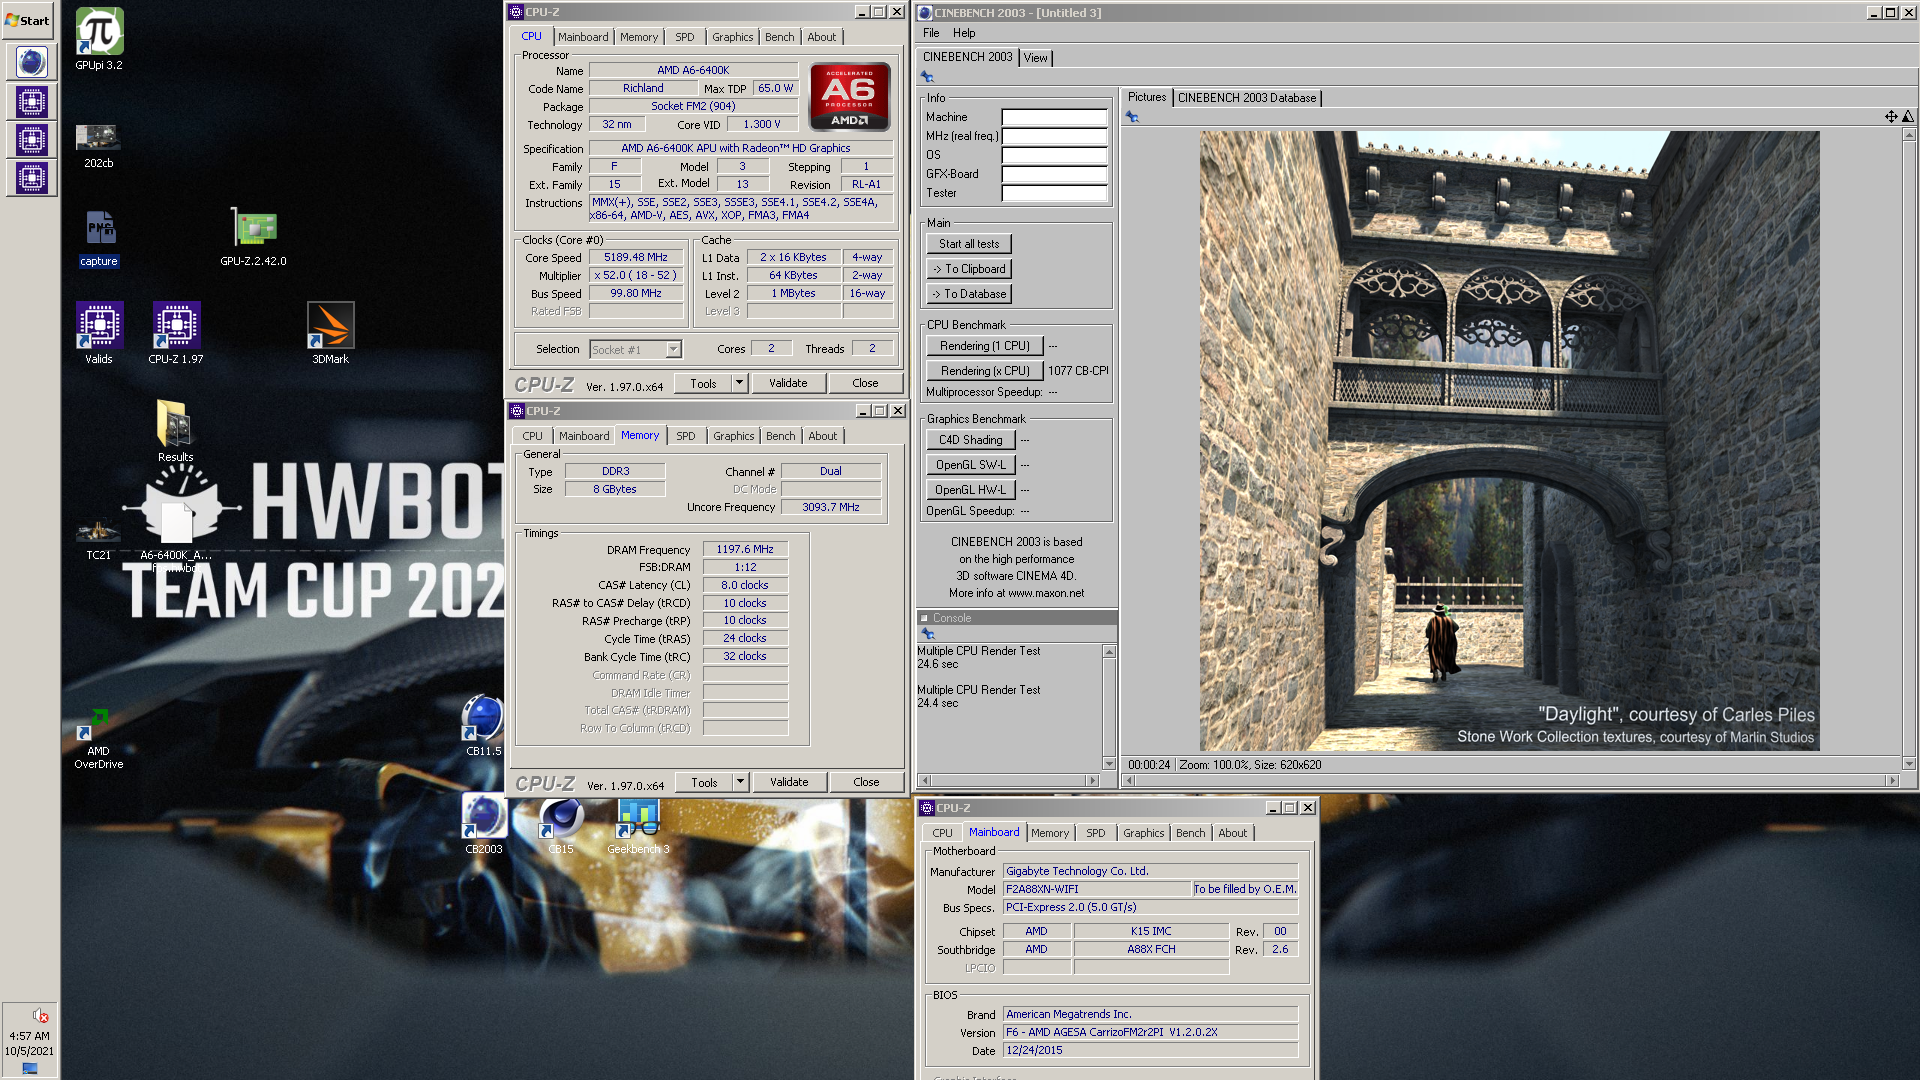The image size is (1920, 1080).
Task: Open the Windows Start button
Action: point(28,20)
